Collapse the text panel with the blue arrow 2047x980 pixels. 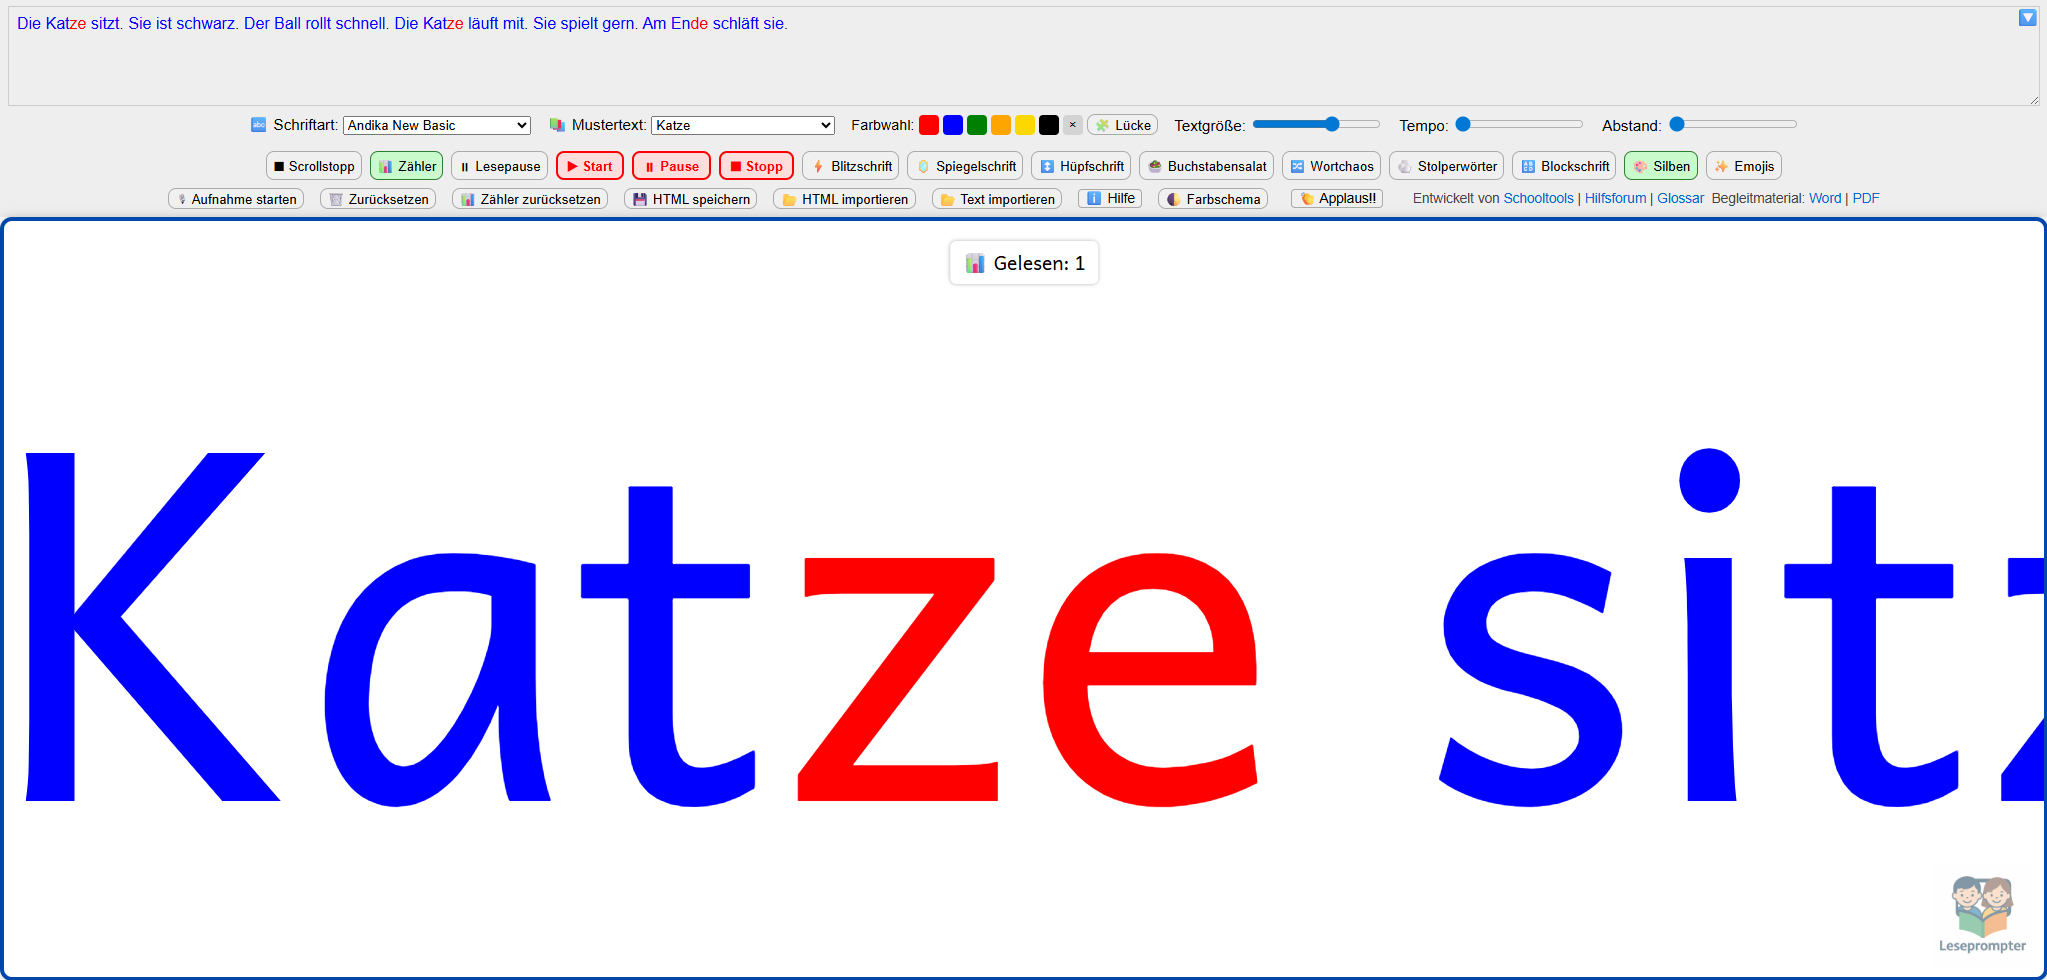(x=2027, y=18)
